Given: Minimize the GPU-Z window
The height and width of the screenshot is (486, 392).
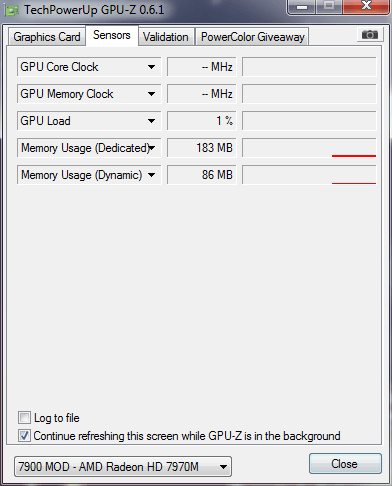Looking at the screenshot, I should click(x=301, y=6).
